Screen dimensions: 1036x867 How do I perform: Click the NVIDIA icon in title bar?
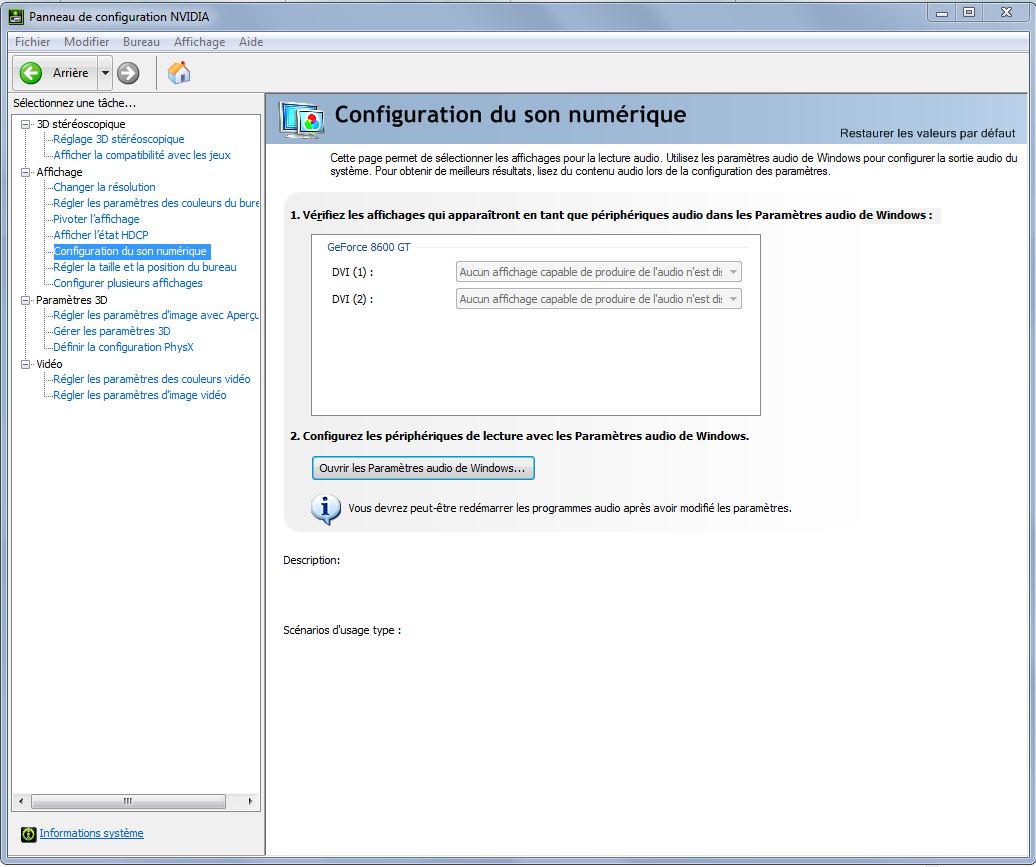tap(15, 16)
